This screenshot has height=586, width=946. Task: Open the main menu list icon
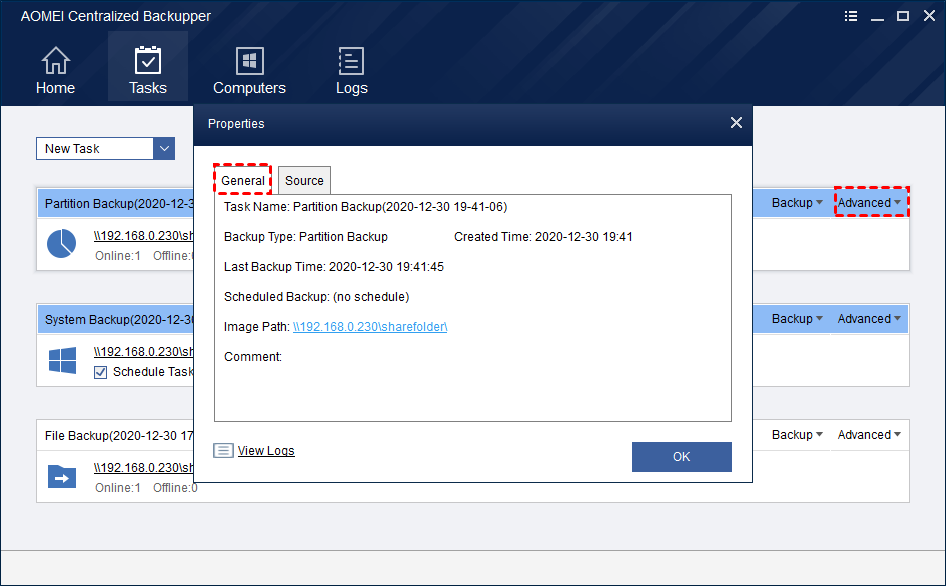pos(851,16)
